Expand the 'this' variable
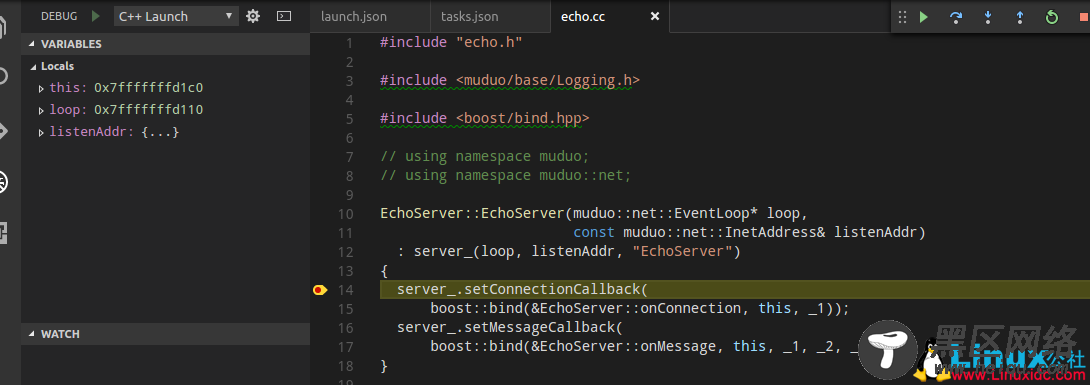 [x=42, y=88]
